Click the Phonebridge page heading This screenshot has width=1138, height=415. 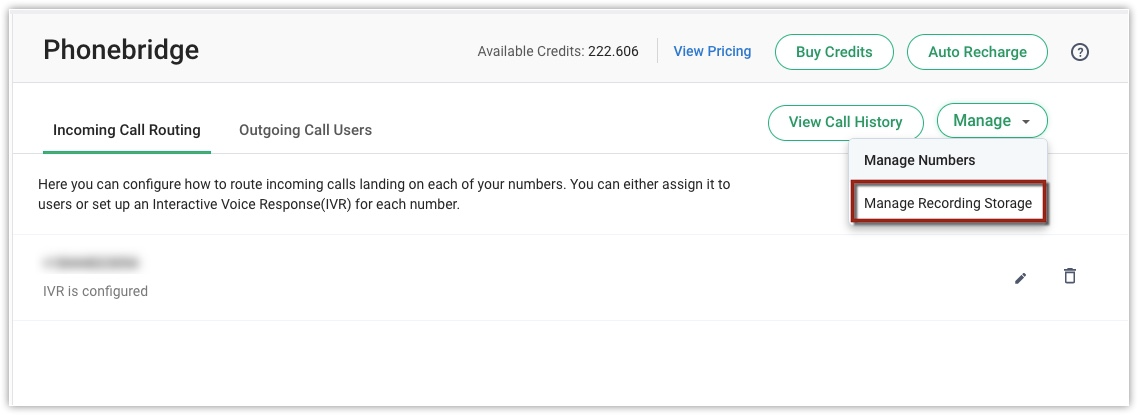click(x=121, y=49)
